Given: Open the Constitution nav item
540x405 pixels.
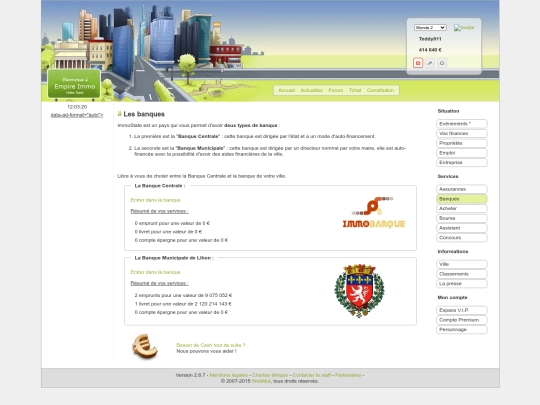Looking at the screenshot, I should 380,90.
